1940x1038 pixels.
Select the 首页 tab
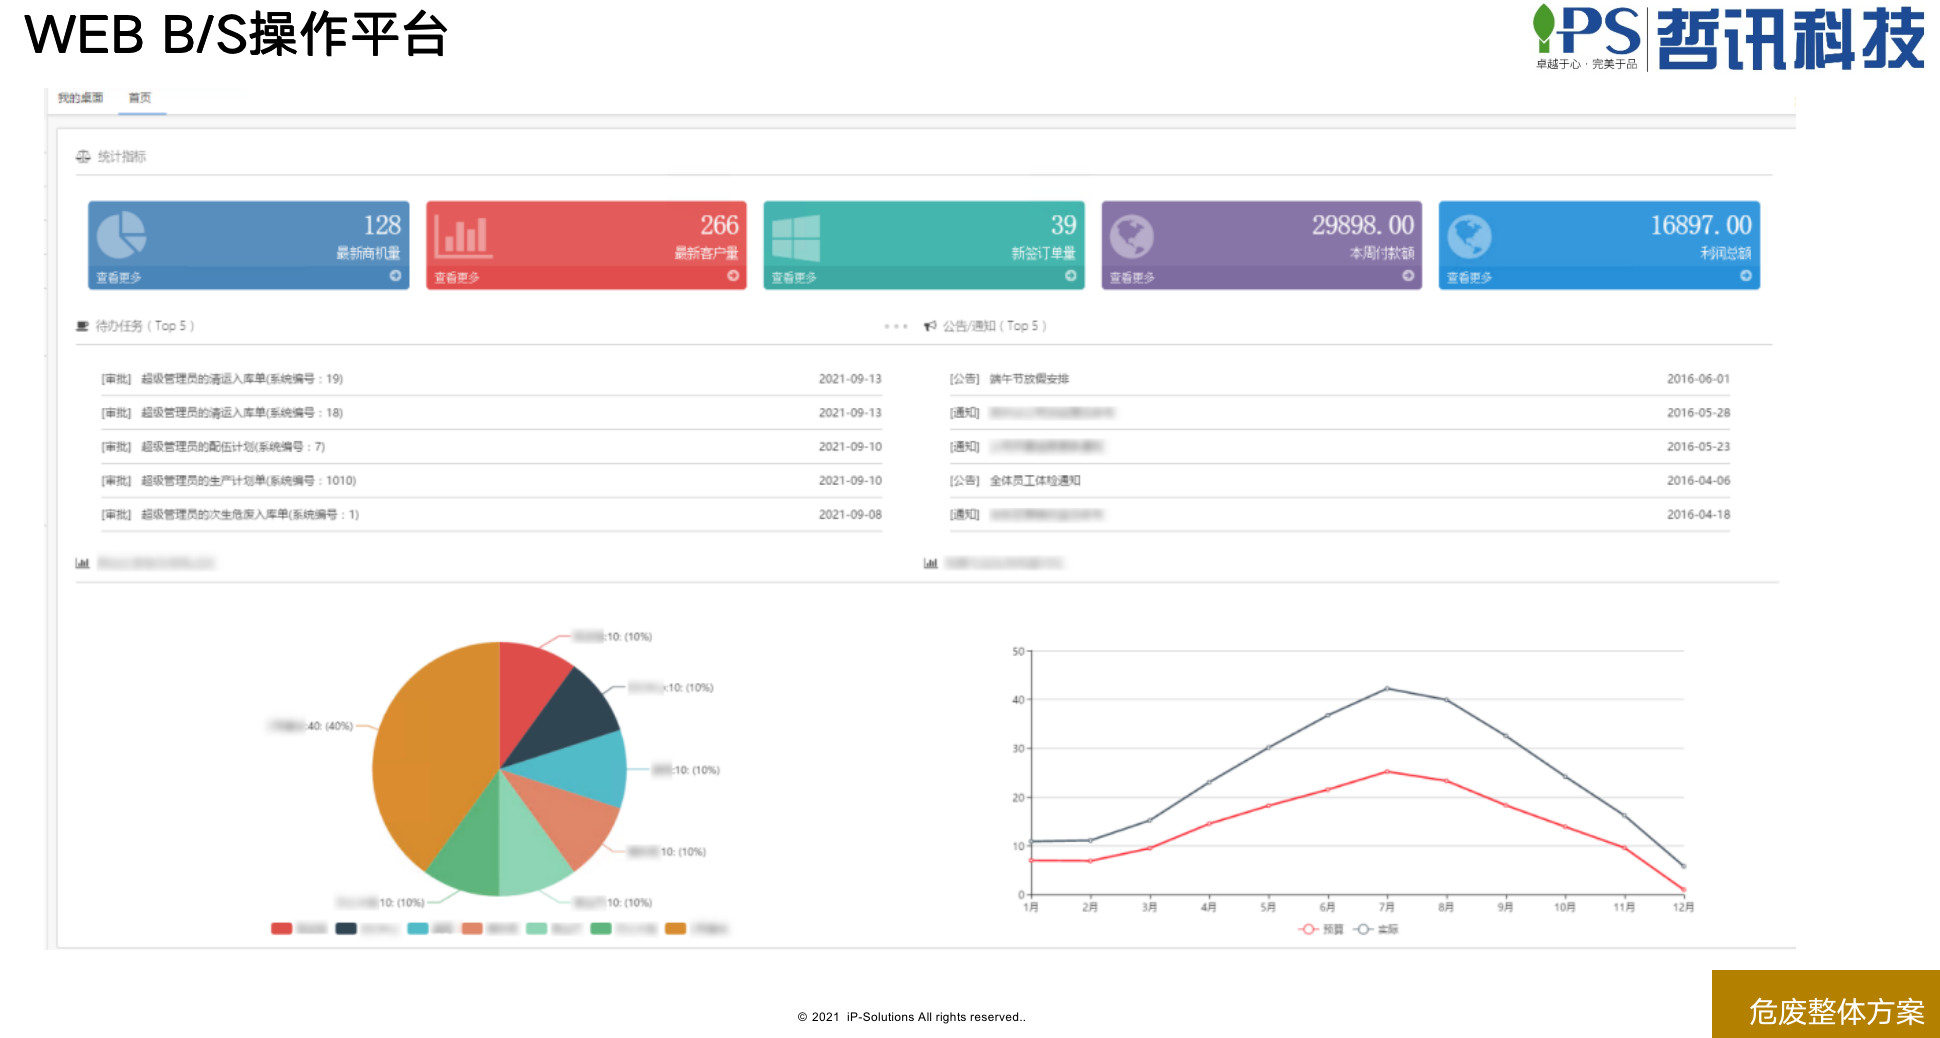tap(140, 98)
